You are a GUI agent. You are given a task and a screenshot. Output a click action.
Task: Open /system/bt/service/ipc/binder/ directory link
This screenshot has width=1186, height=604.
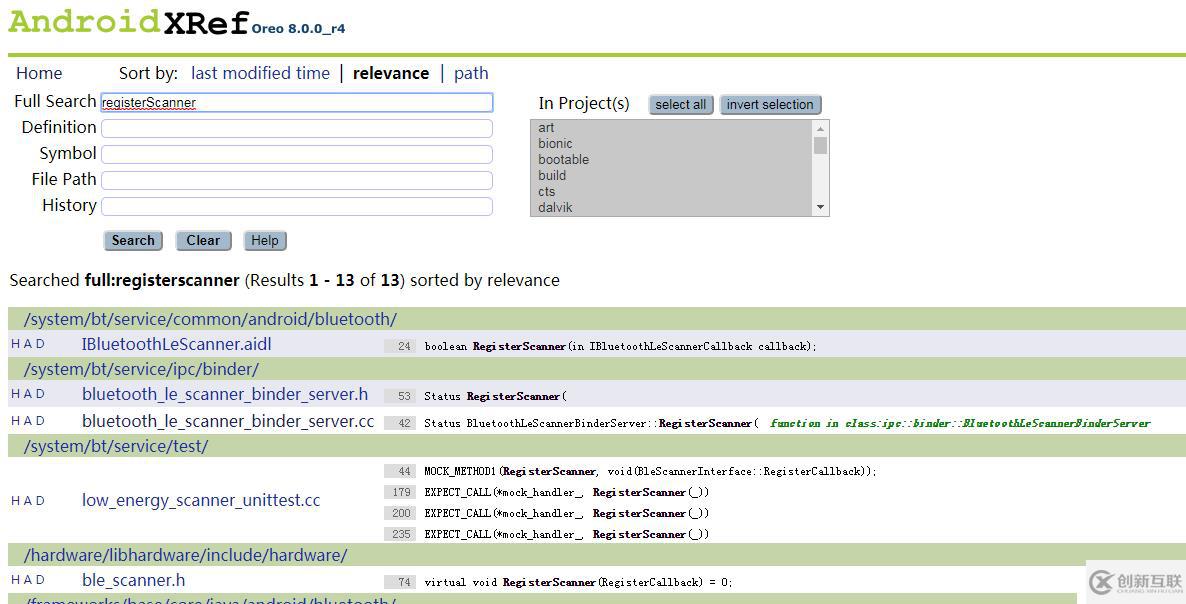point(141,369)
